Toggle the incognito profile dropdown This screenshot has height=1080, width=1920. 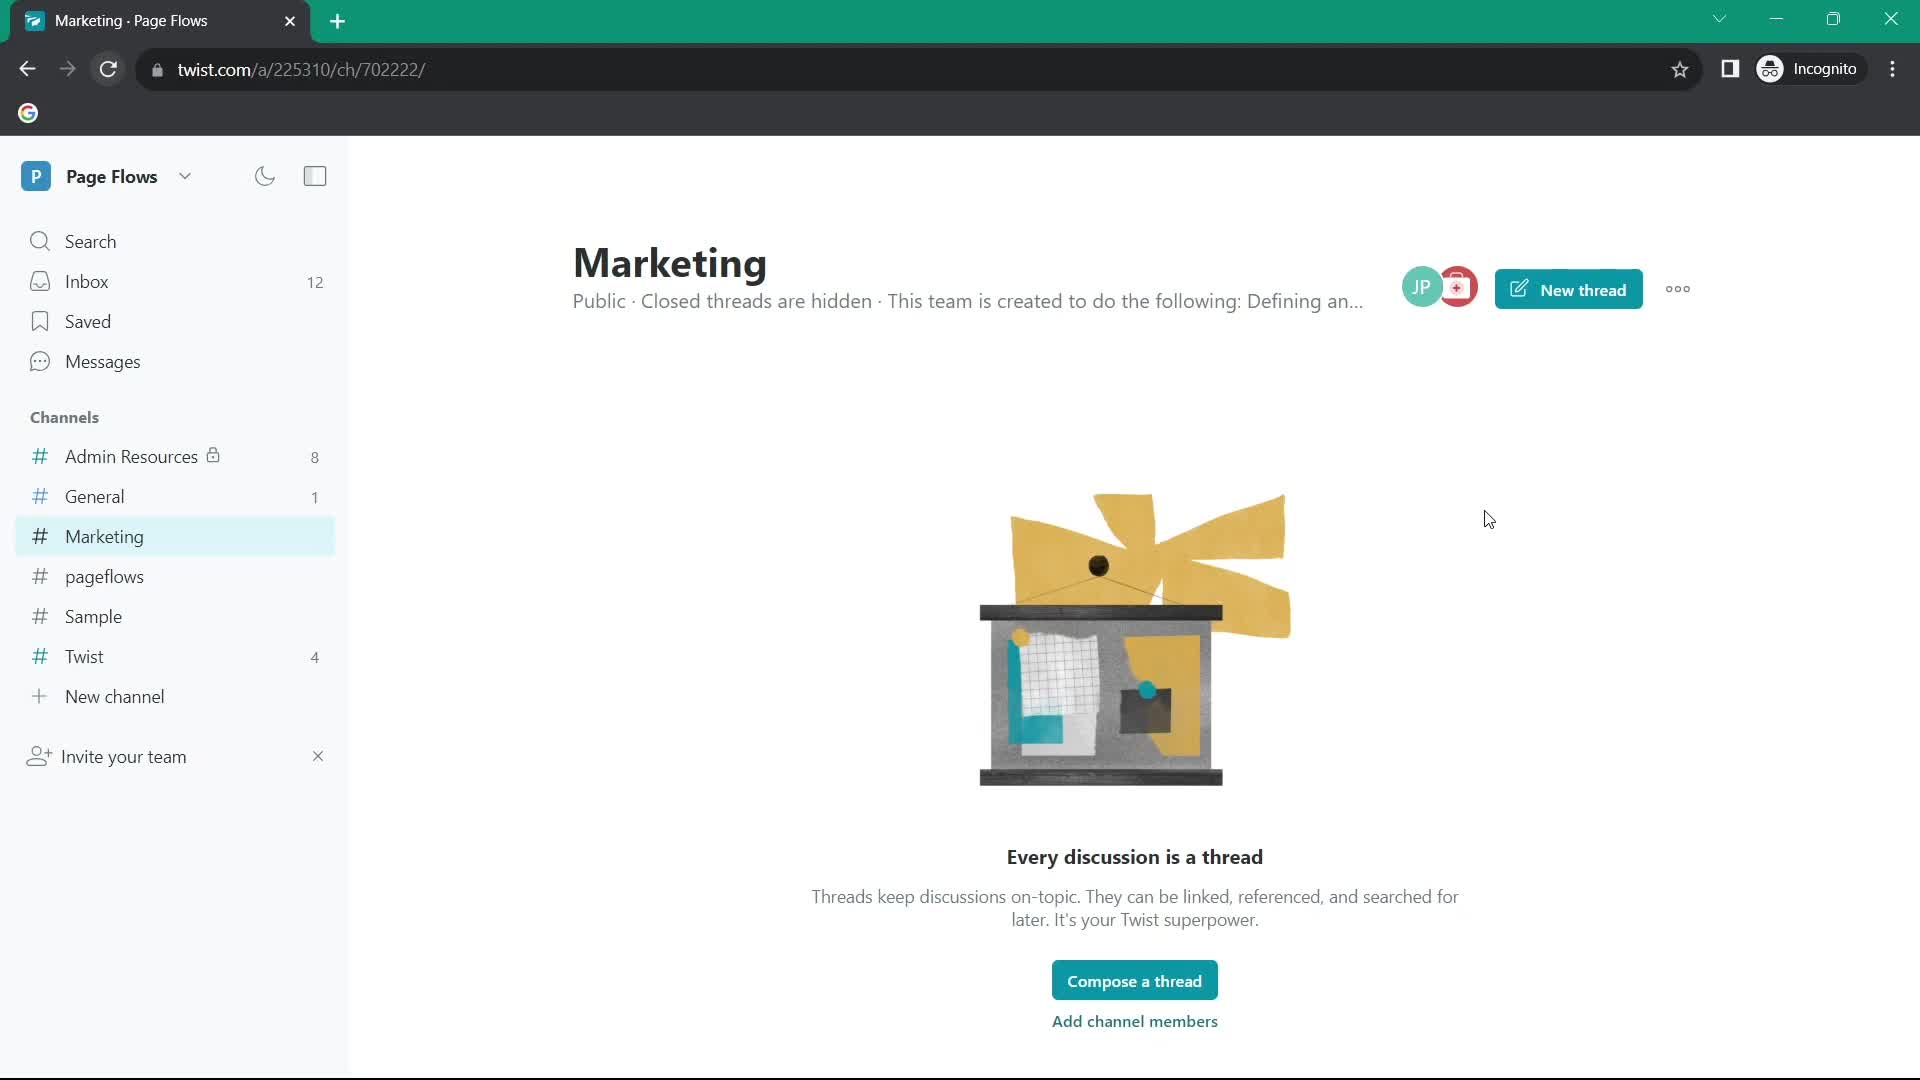pyautogui.click(x=1811, y=69)
